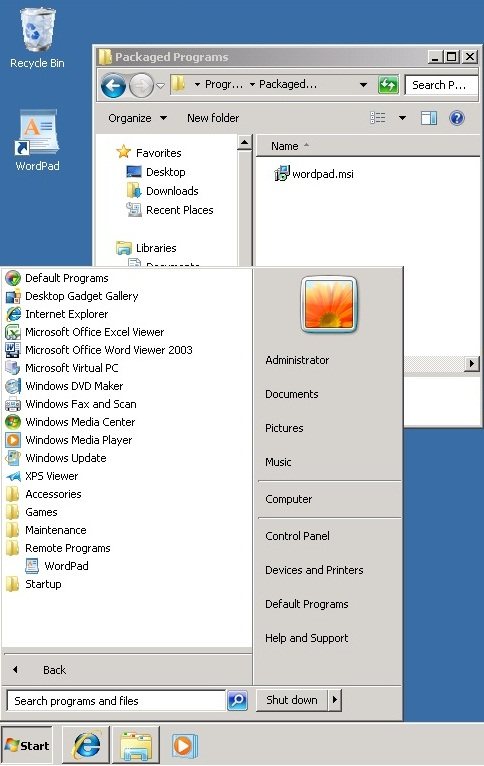Open the Recycle Bin desktop icon
The height and width of the screenshot is (766, 484).
coord(37,38)
